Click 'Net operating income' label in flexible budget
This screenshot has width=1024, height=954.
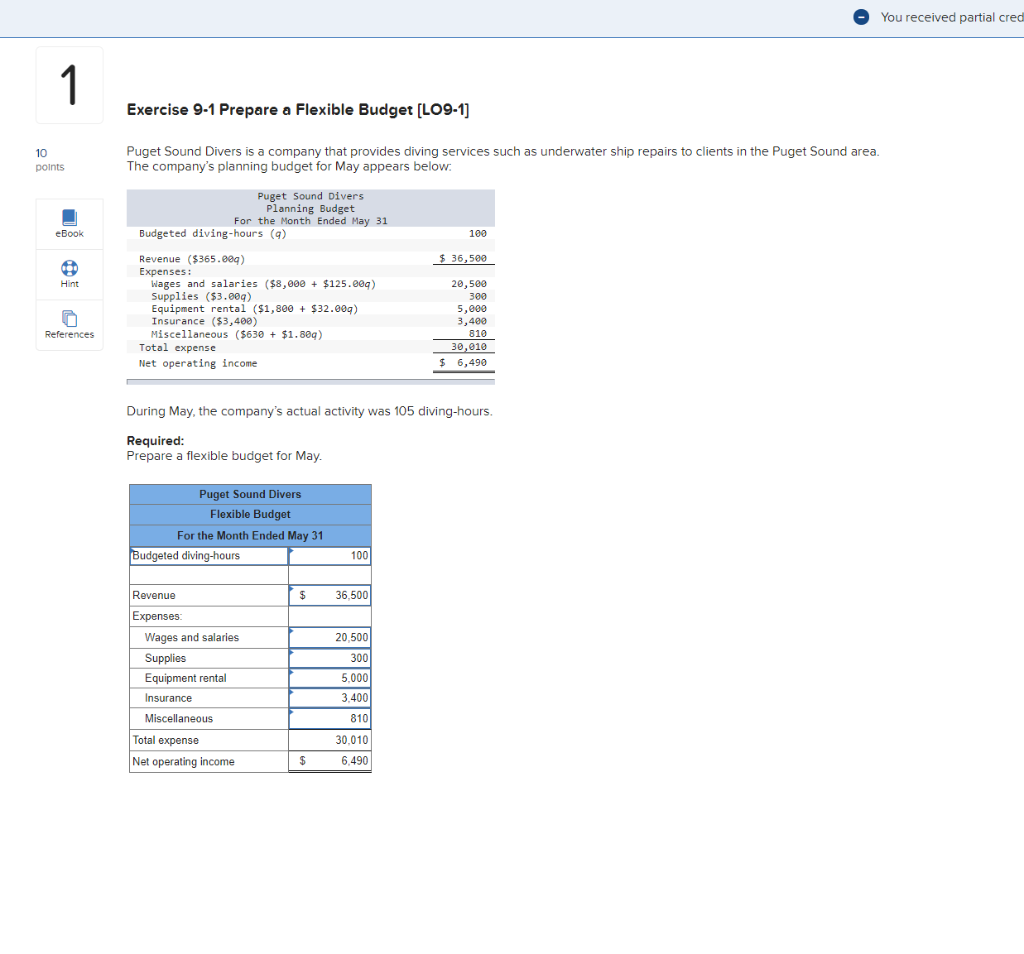[183, 761]
